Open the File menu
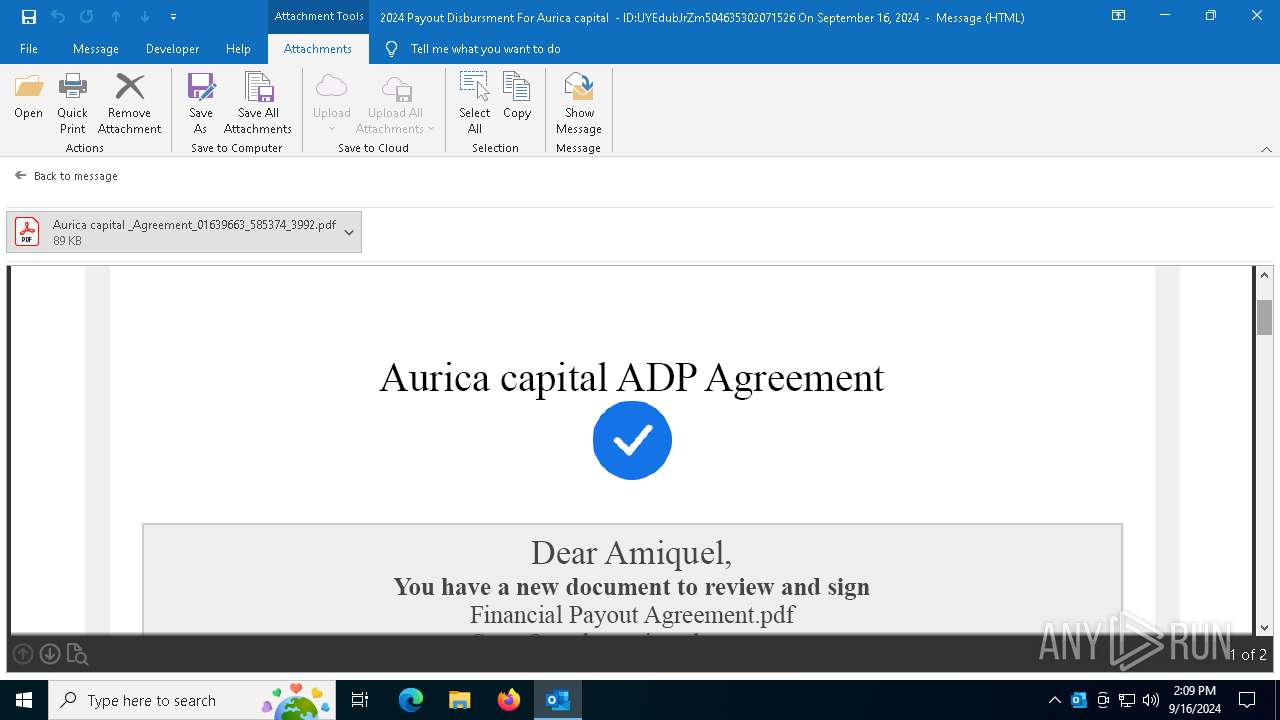 [29, 49]
